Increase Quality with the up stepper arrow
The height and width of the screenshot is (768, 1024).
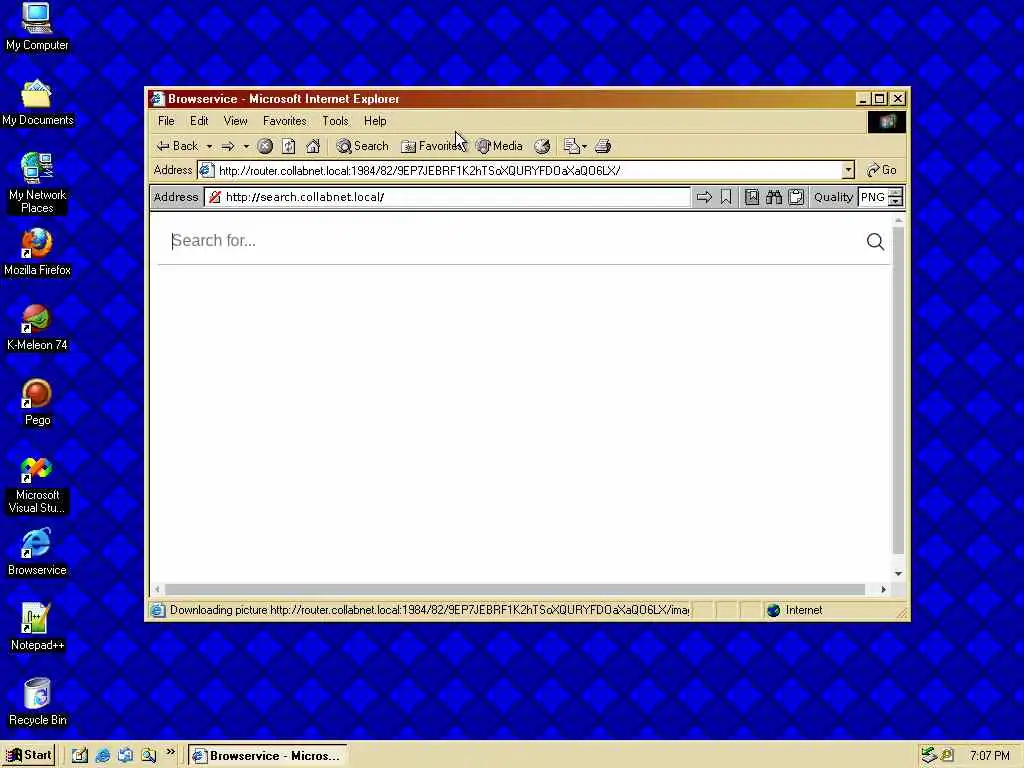[896, 193]
